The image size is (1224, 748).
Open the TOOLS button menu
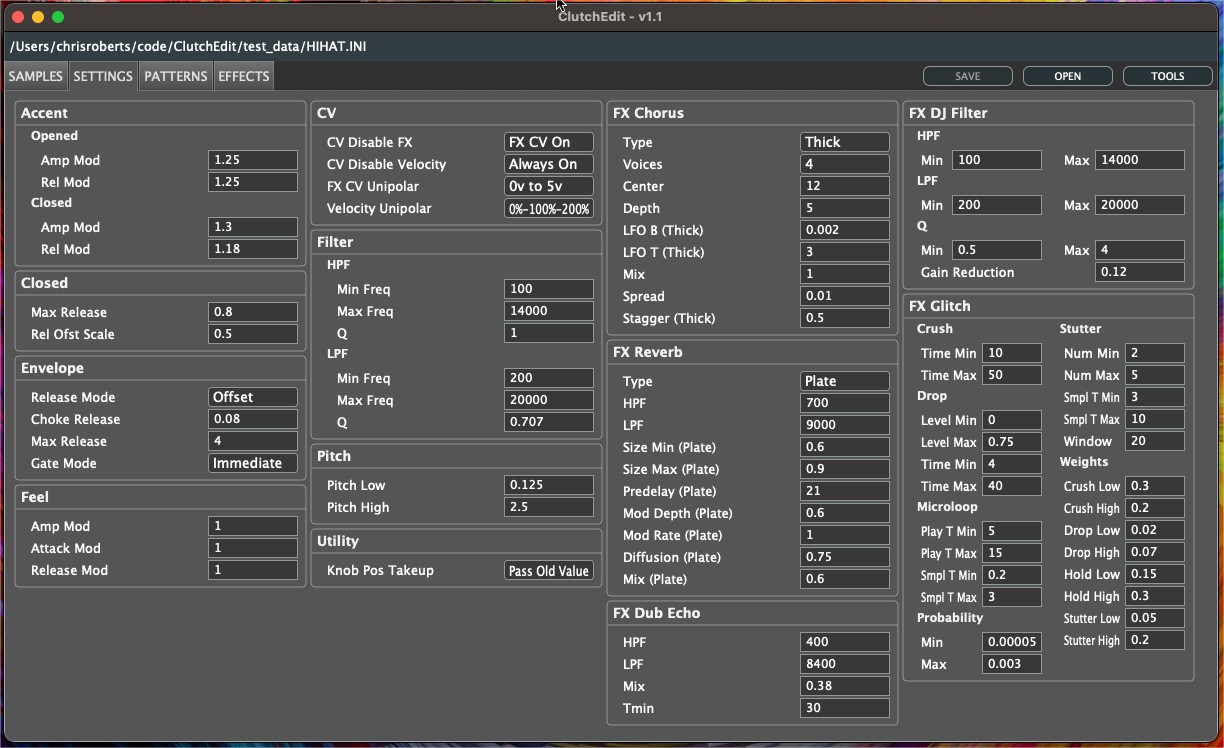coord(1168,76)
